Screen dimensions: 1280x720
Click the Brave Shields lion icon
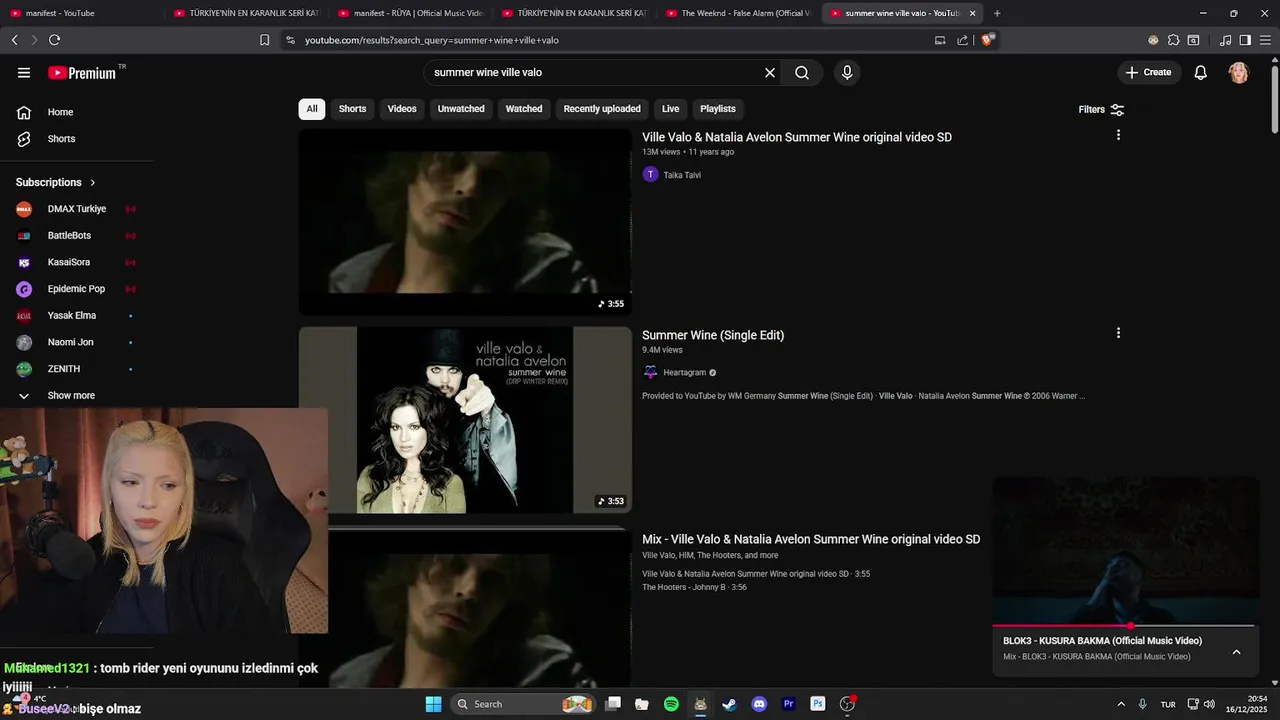988,40
